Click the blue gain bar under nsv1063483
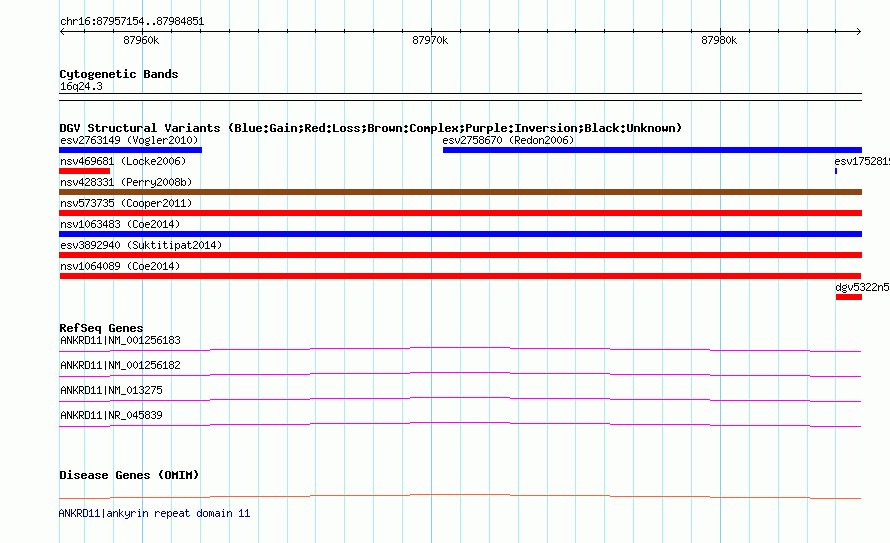Viewport: 890px width, 543px height. (x=460, y=234)
